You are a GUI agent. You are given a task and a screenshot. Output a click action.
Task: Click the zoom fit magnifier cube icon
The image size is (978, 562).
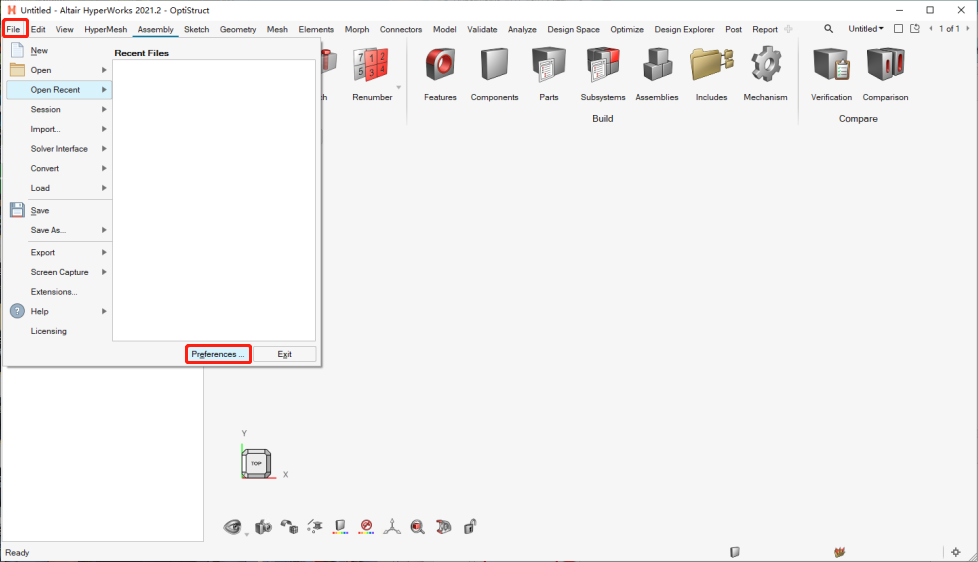click(417, 527)
